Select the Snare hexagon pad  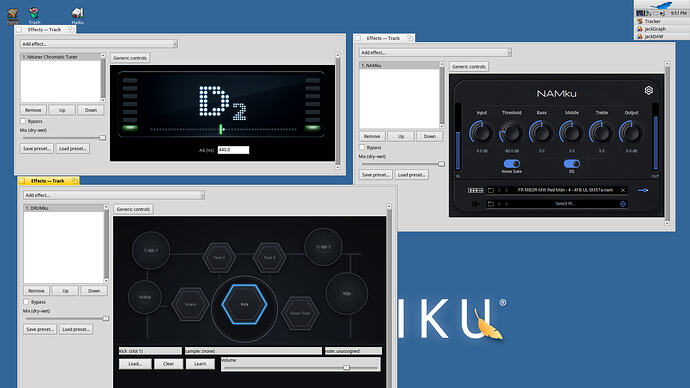tap(190, 304)
